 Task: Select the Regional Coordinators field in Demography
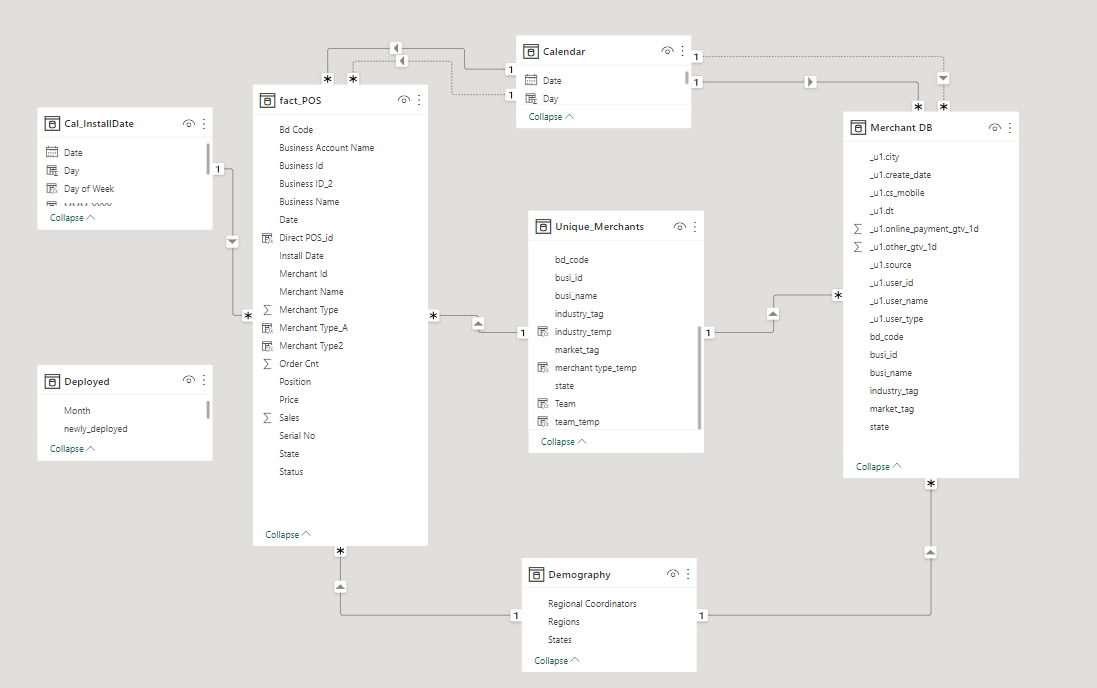pyautogui.click(x=592, y=604)
